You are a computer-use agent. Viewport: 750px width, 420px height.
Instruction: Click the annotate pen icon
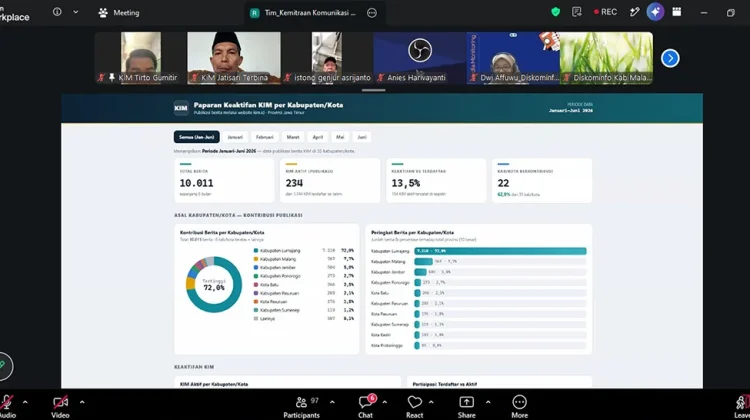click(x=634, y=12)
